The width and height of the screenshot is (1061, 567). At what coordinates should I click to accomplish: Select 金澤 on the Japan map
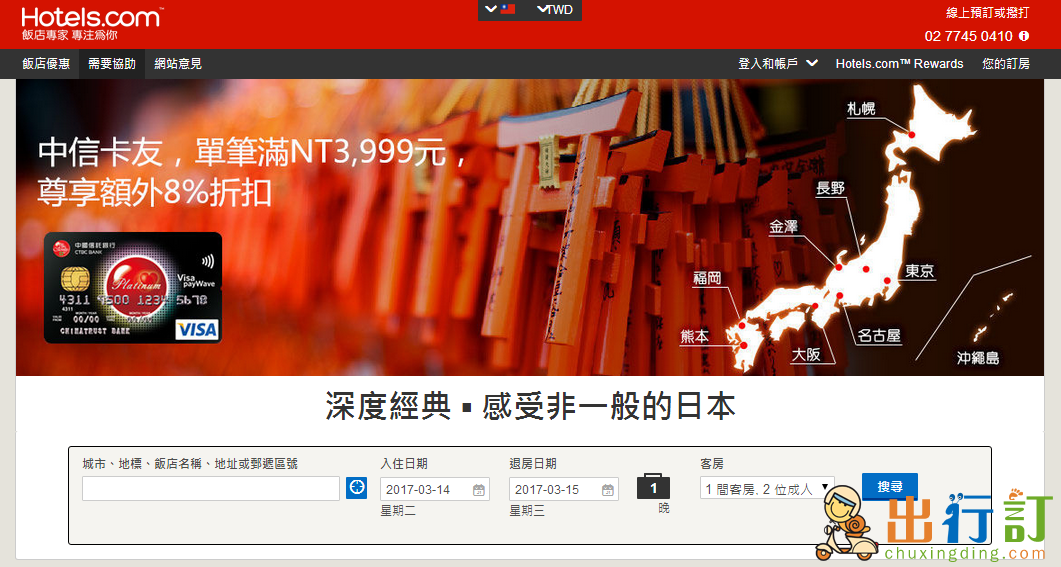(x=784, y=227)
